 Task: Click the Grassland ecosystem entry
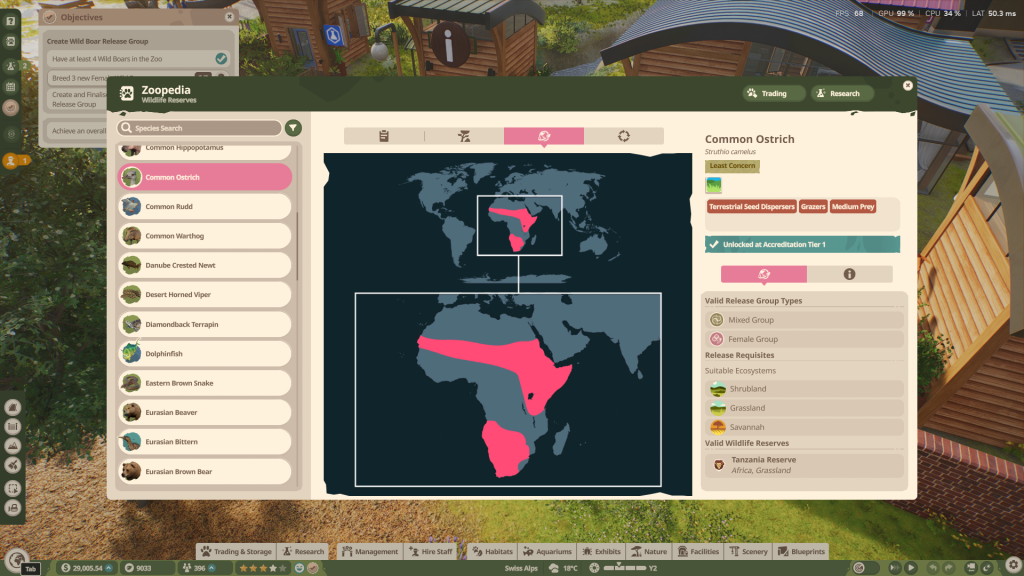[805, 408]
